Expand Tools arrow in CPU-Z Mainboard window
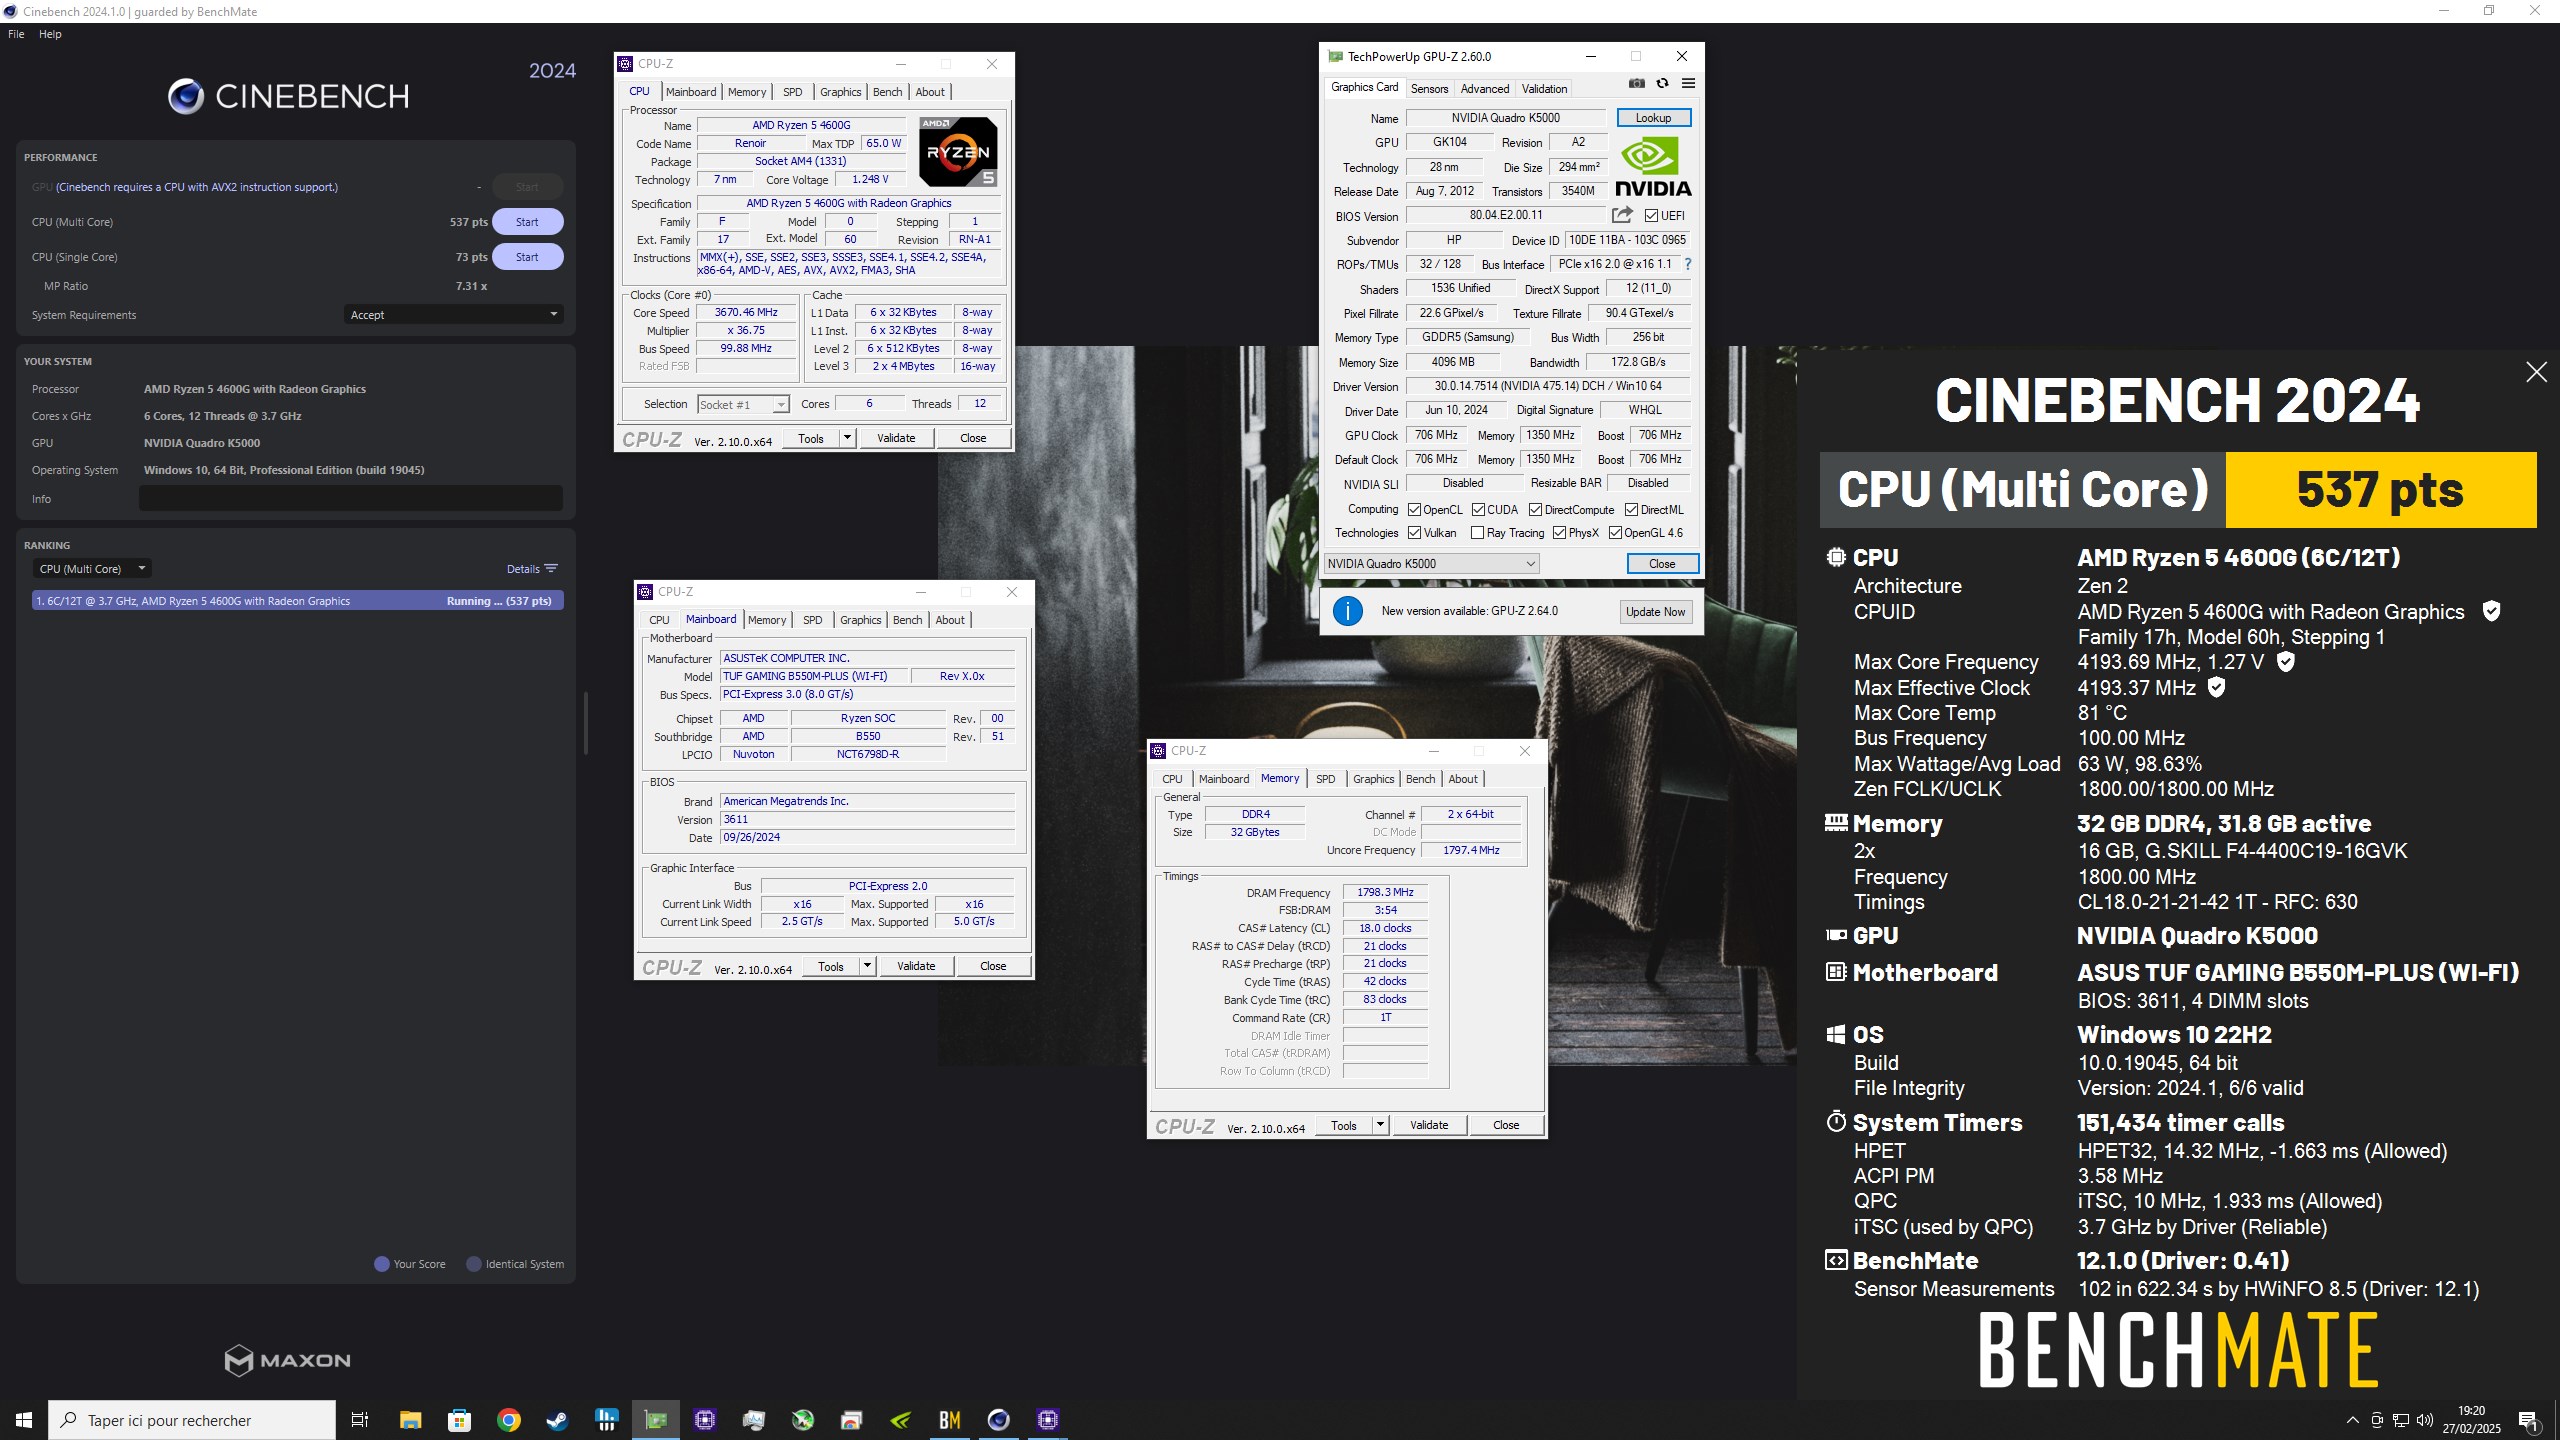Screen dimensions: 2560x1440 867,966
